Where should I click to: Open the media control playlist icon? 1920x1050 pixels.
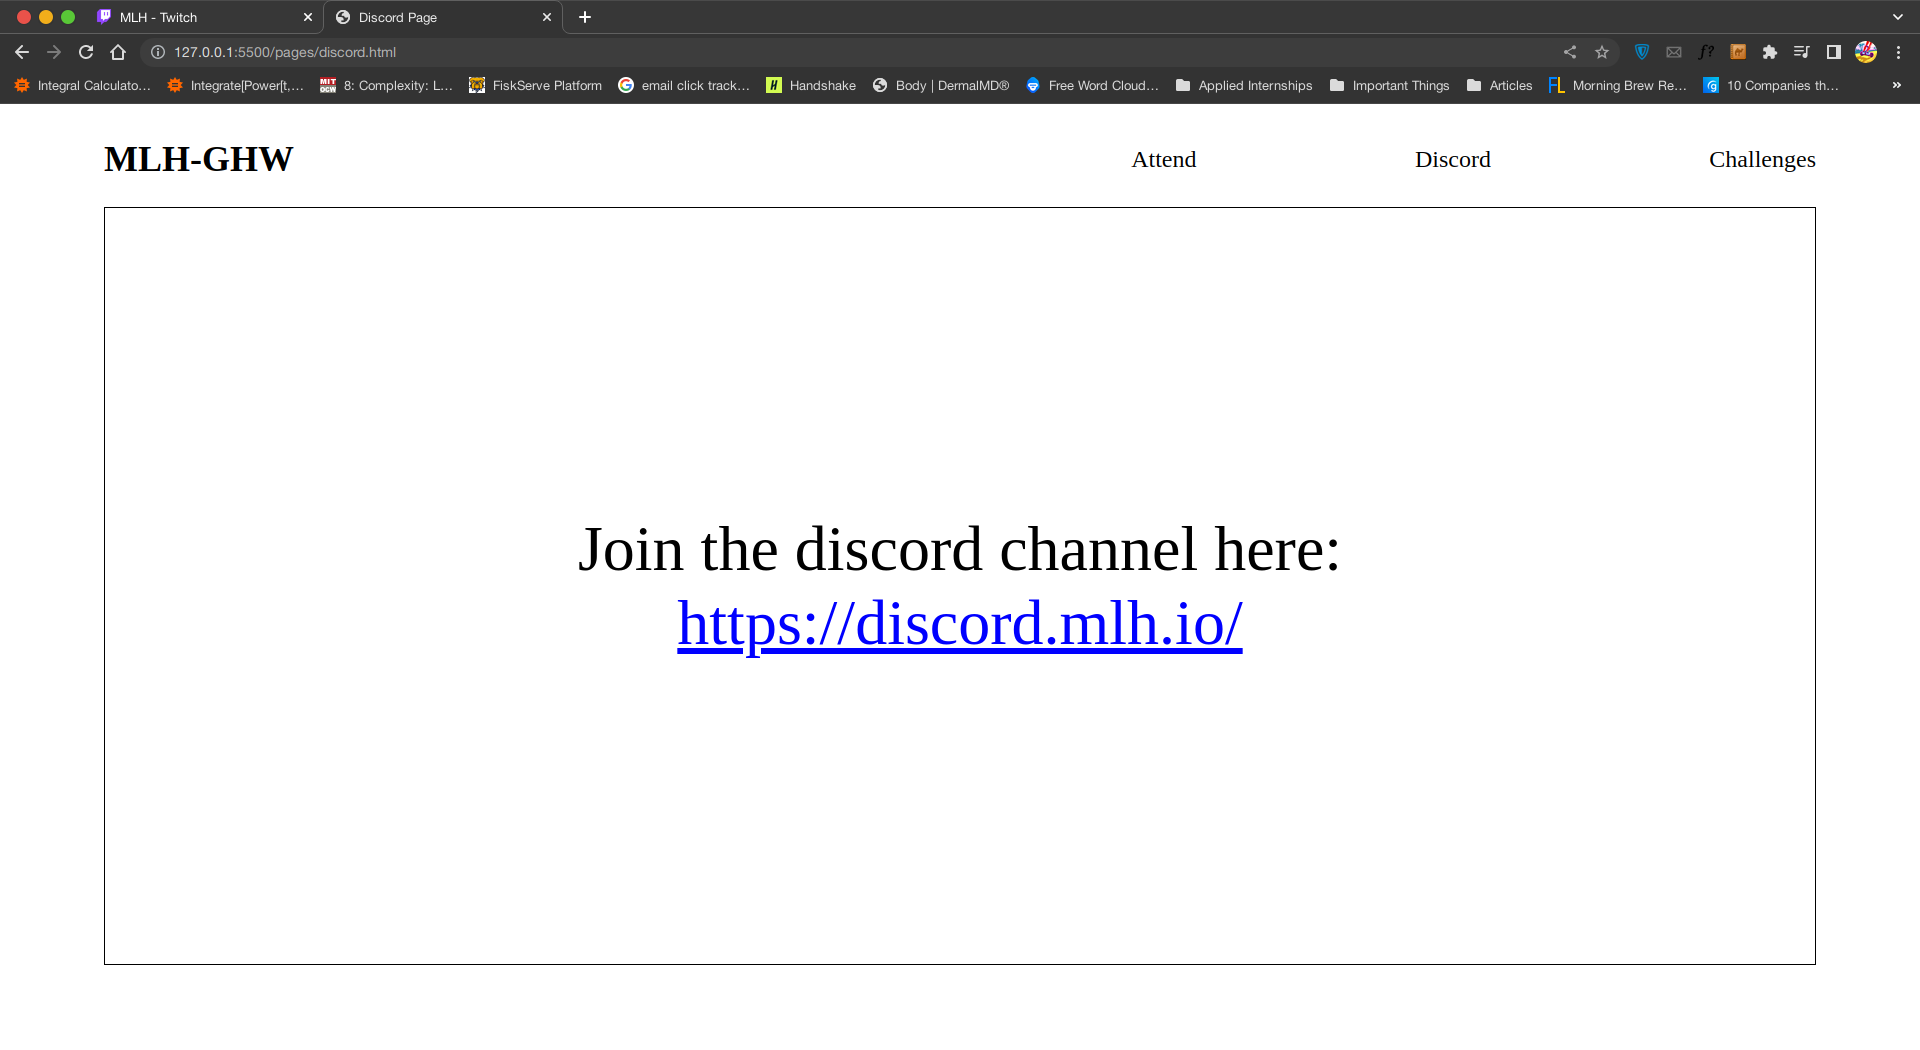click(x=1802, y=52)
